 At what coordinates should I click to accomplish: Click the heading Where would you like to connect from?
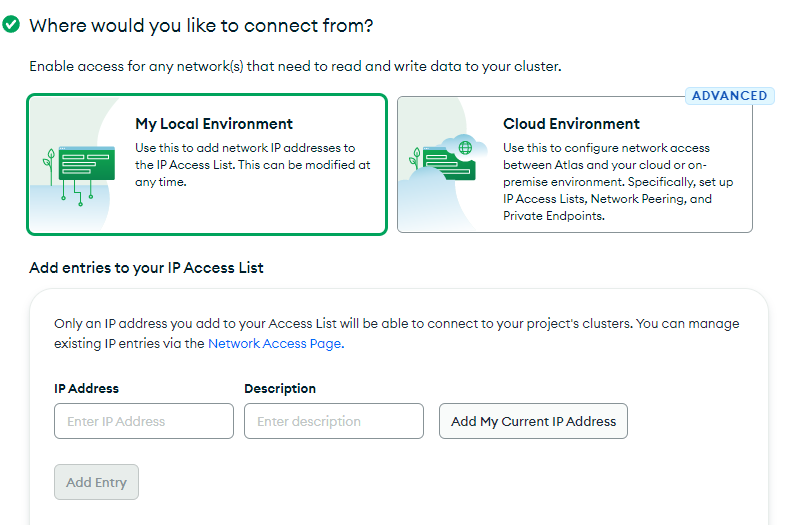[x=201, y=25]
